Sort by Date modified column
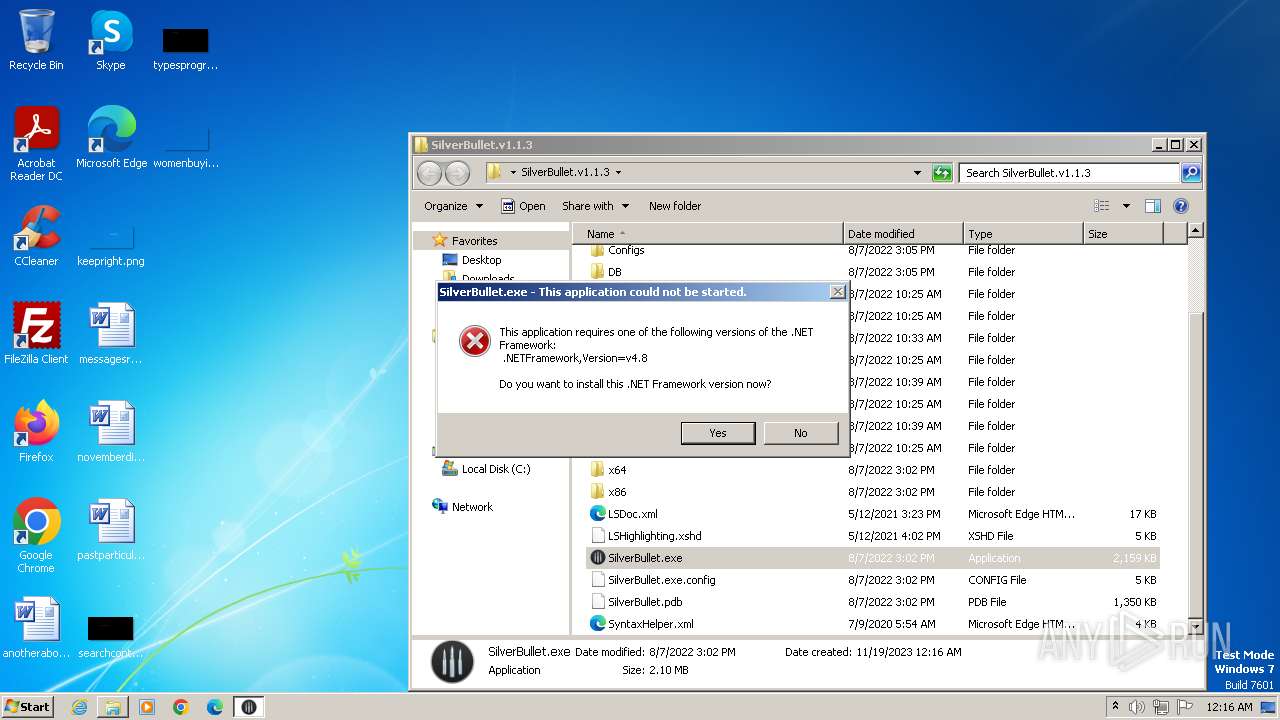The height and width of the screenshot is (720, 1280). tap(903, 234)
